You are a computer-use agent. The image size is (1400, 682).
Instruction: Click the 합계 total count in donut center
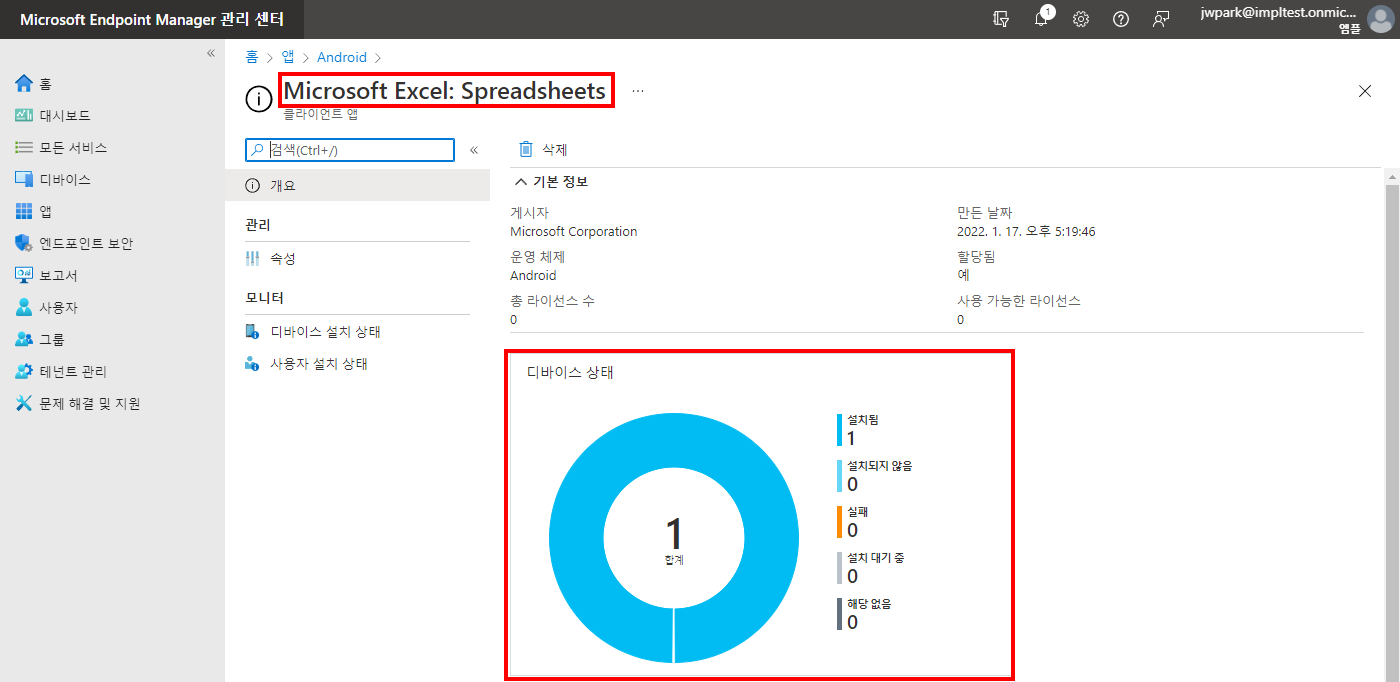[674, 540]
